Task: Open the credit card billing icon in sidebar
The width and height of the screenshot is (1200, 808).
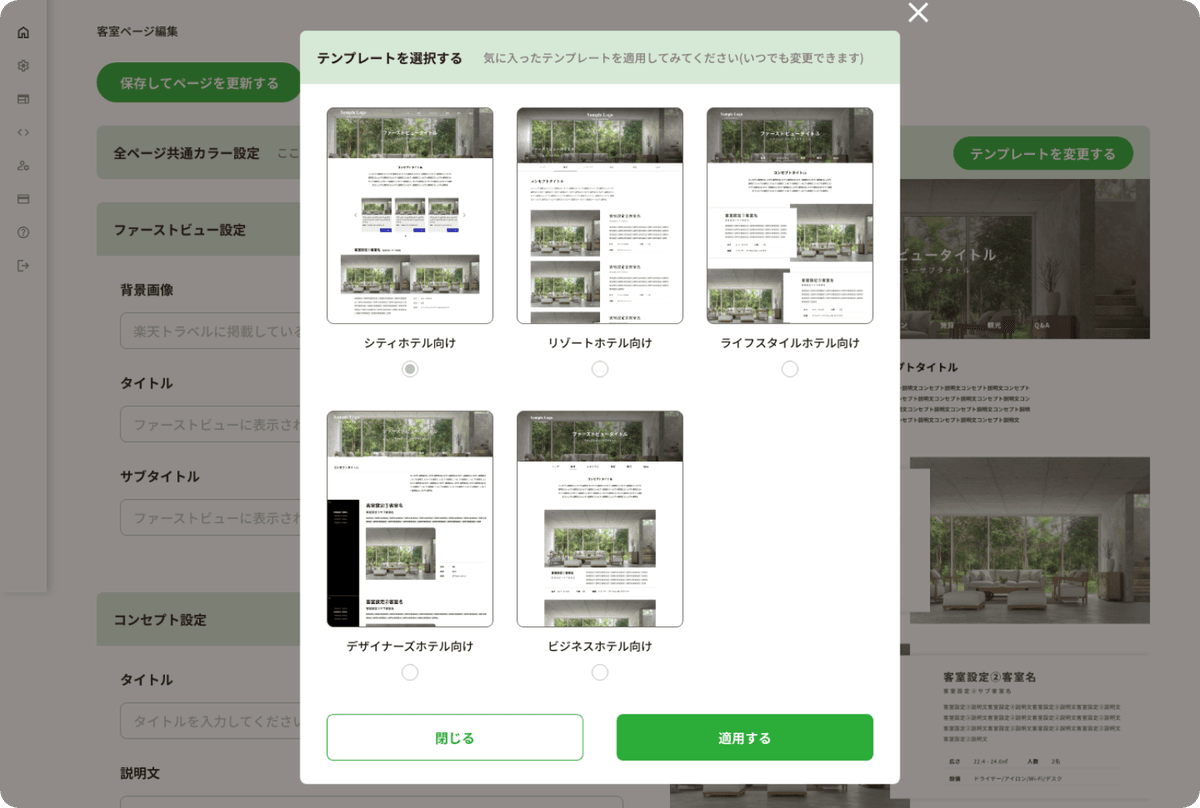Action: 23,199
